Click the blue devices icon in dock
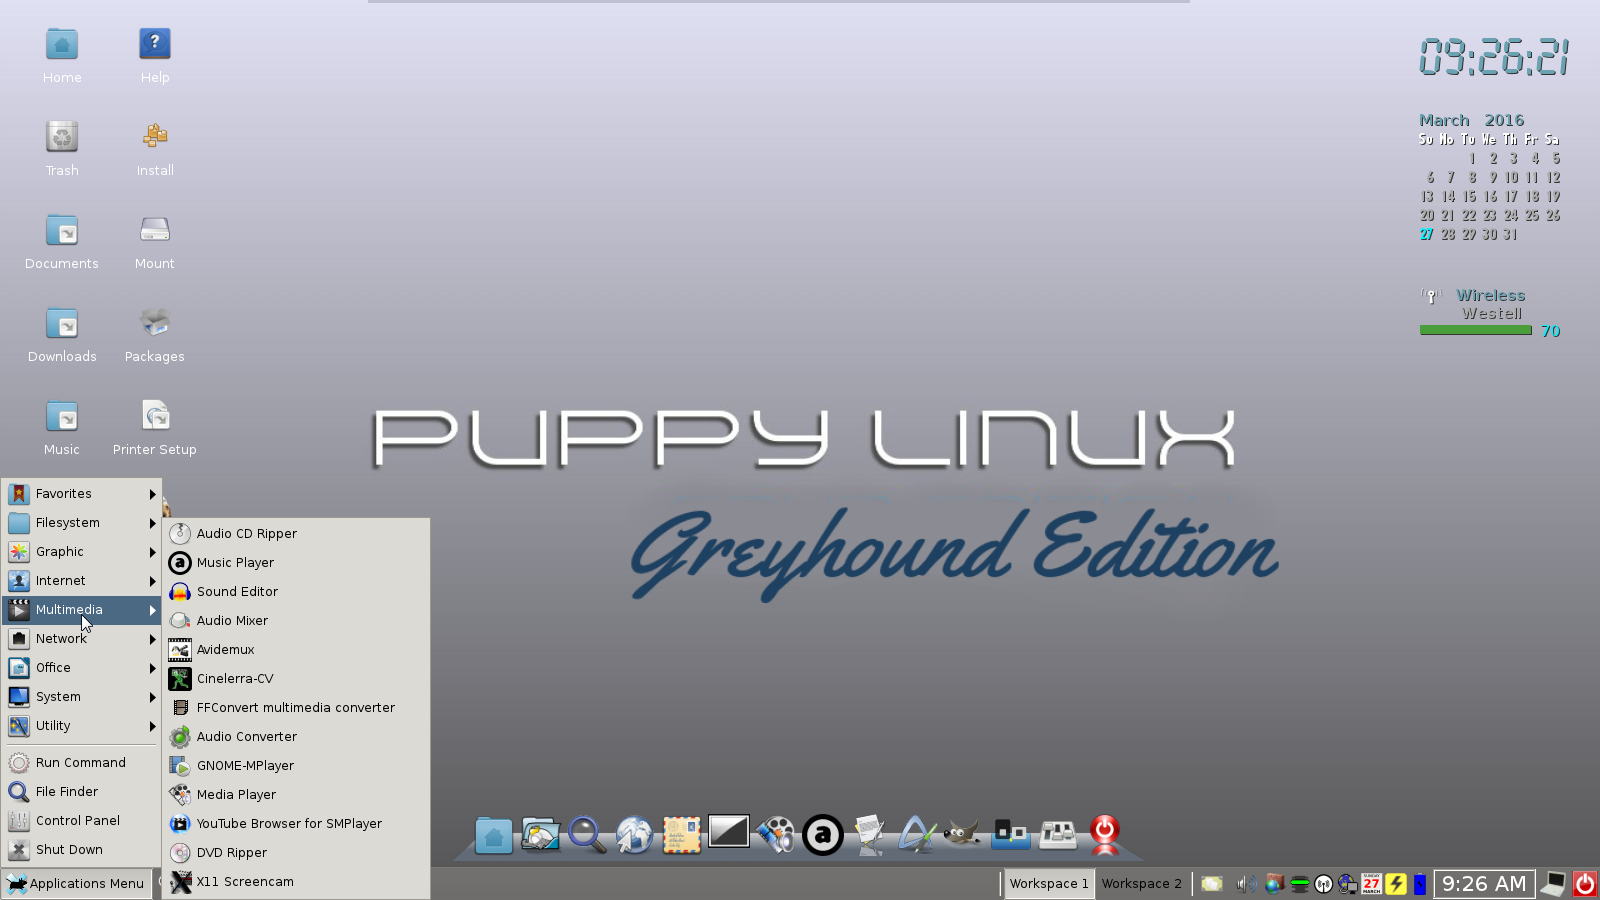This screenshot has height=900, width=1600. click(x=1011, y=834)
